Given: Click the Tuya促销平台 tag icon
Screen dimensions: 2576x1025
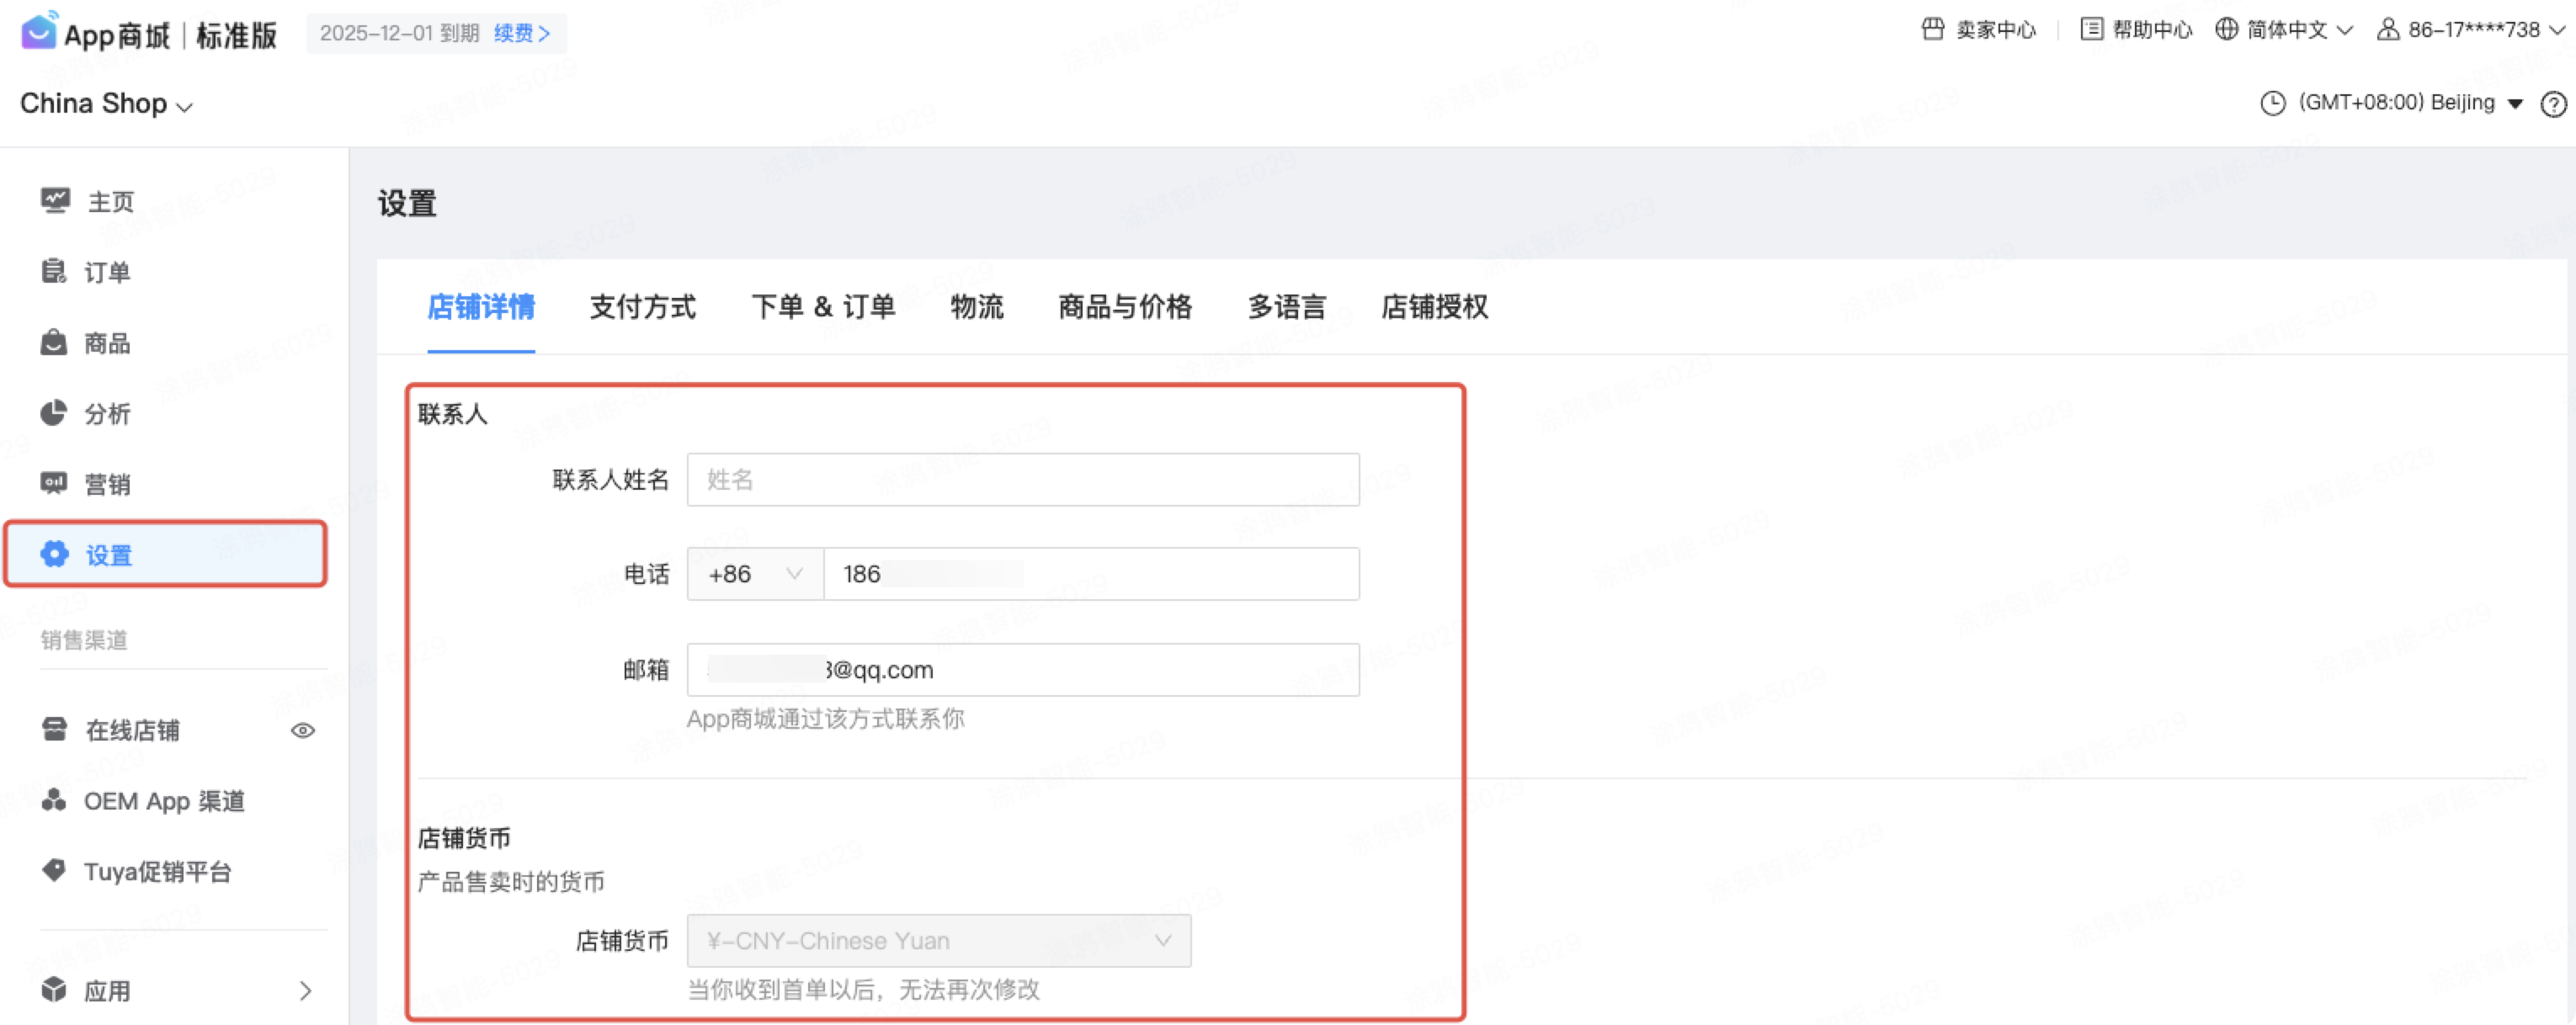Looking at the screenshot, I should 54,870.
